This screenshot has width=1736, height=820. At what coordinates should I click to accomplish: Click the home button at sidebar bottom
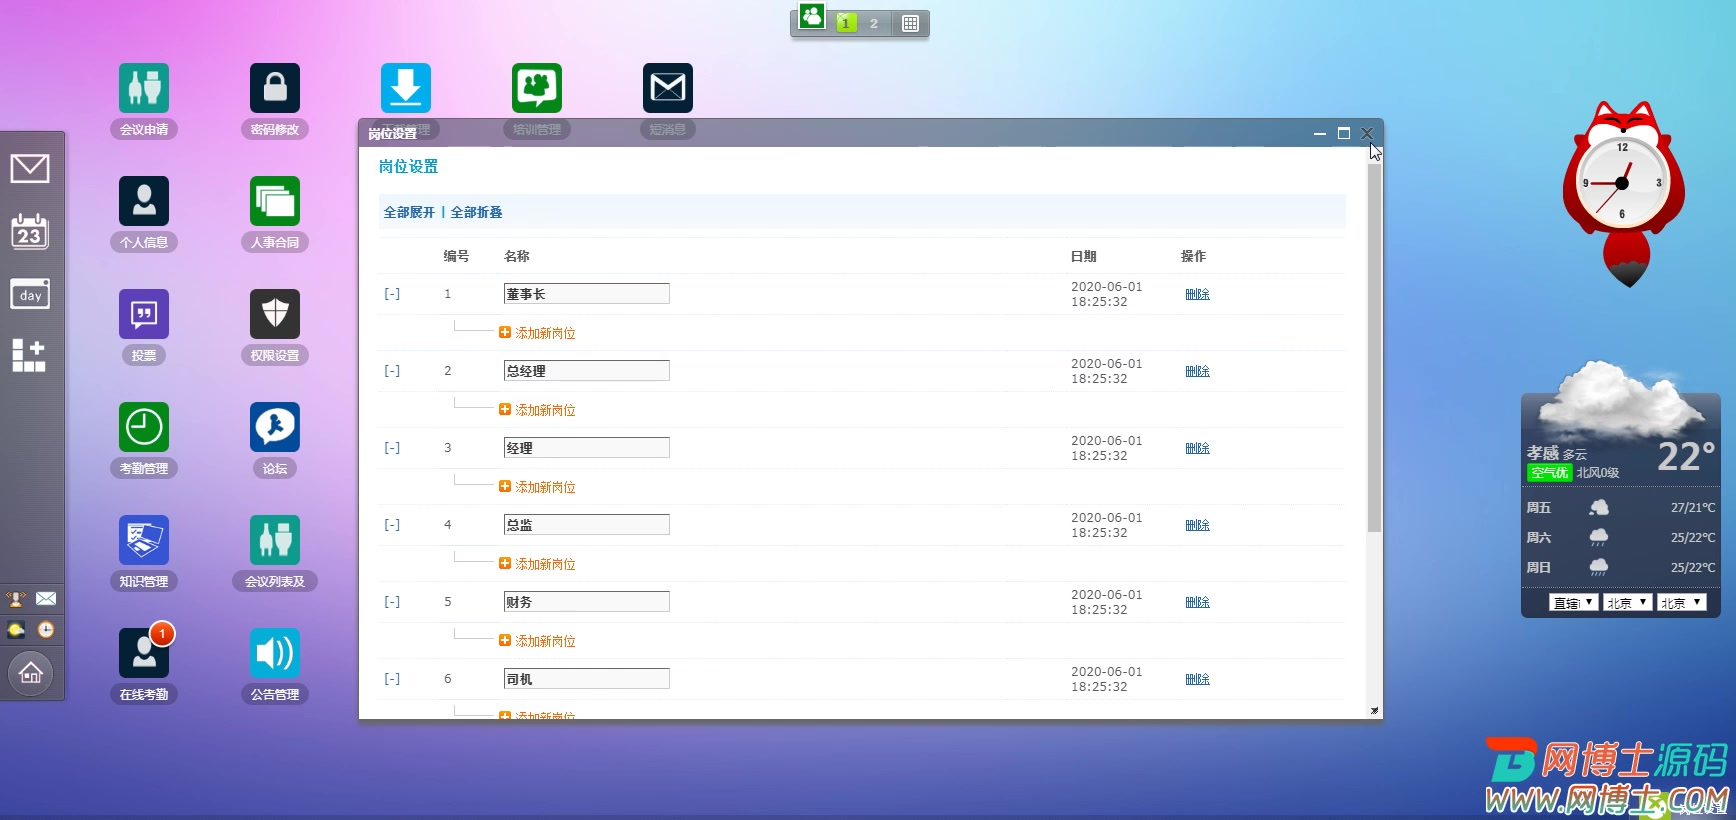(31, 673)
